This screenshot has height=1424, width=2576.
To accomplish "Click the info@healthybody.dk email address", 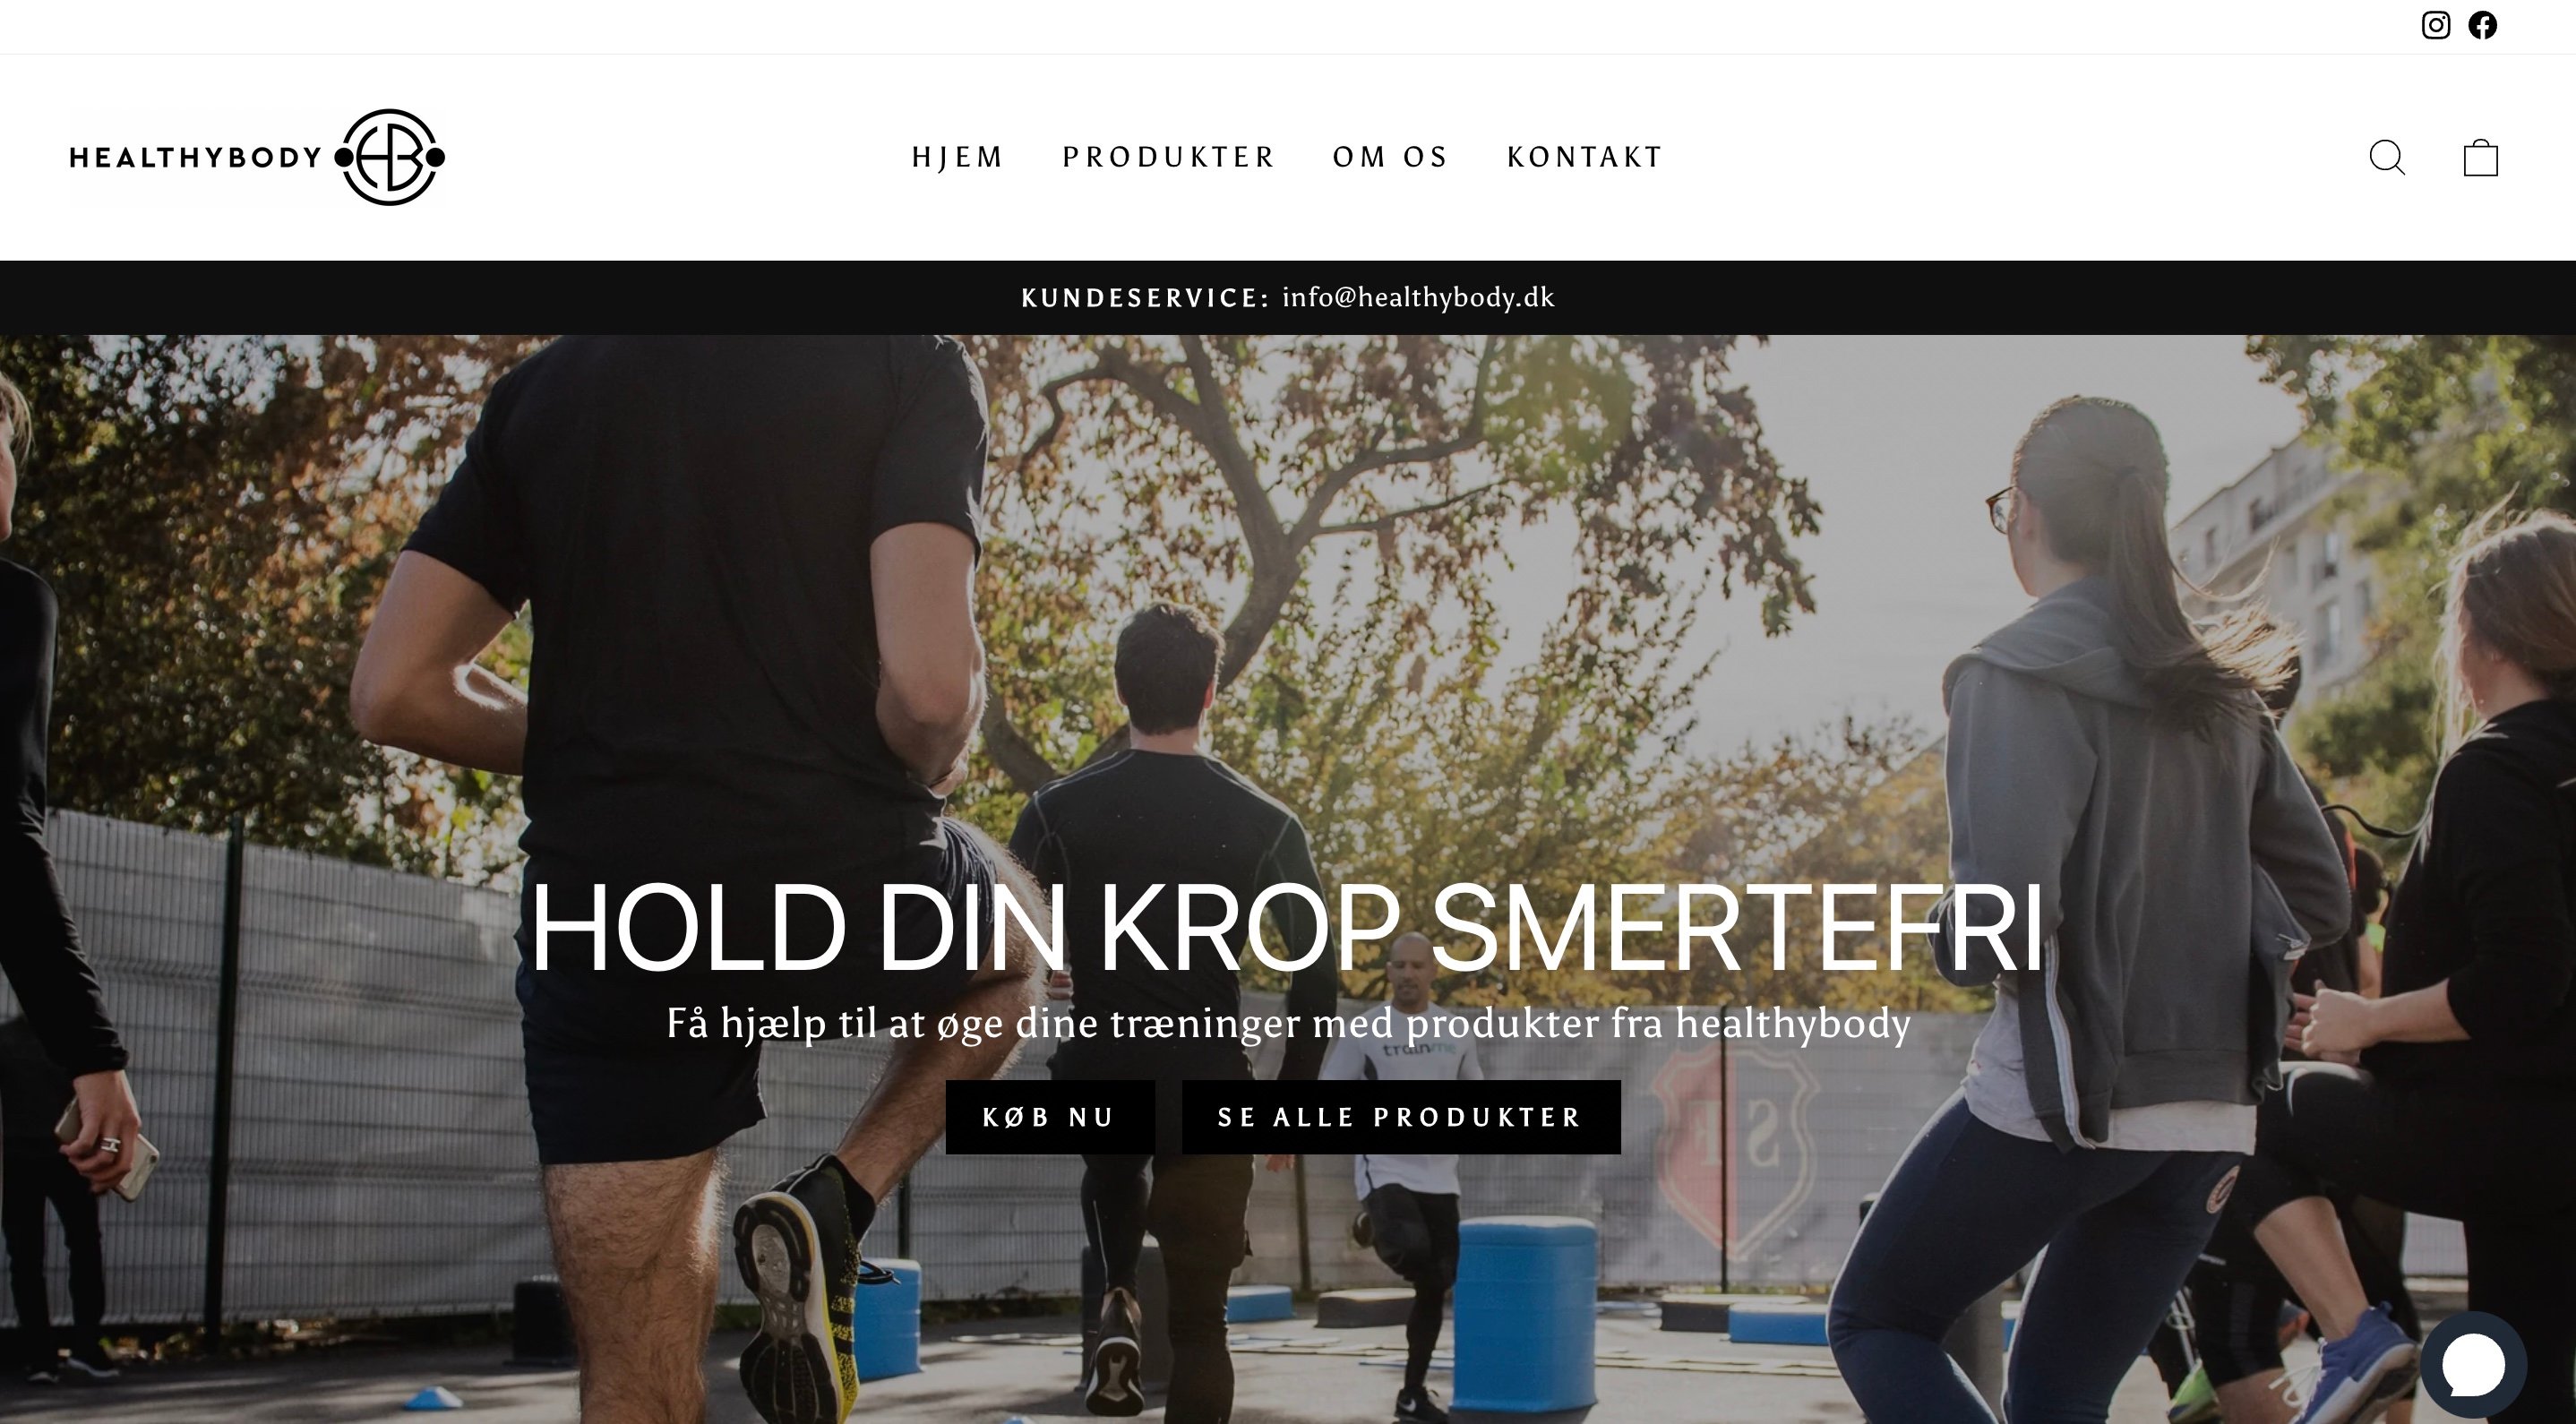I will (1418, 298).
